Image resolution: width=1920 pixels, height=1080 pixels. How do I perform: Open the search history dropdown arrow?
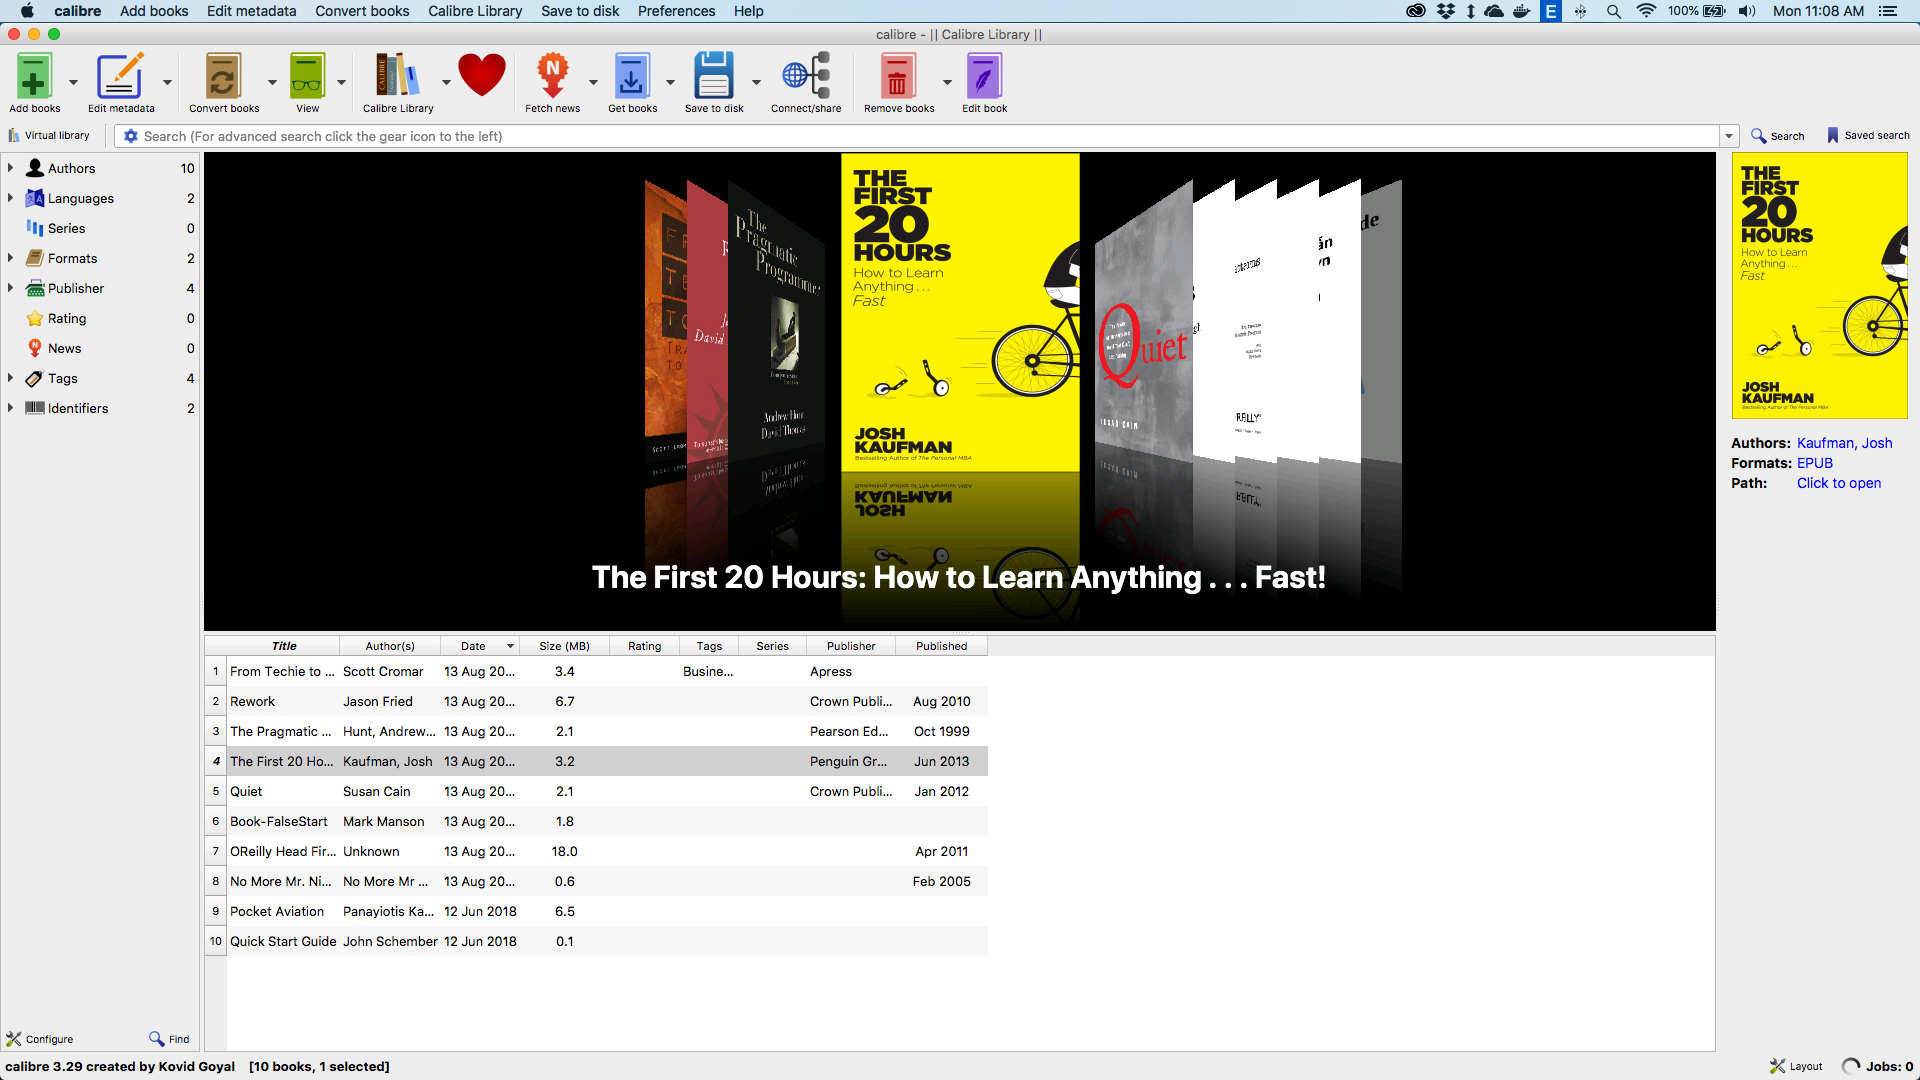pyautogui.click(x=1728, y=136)
